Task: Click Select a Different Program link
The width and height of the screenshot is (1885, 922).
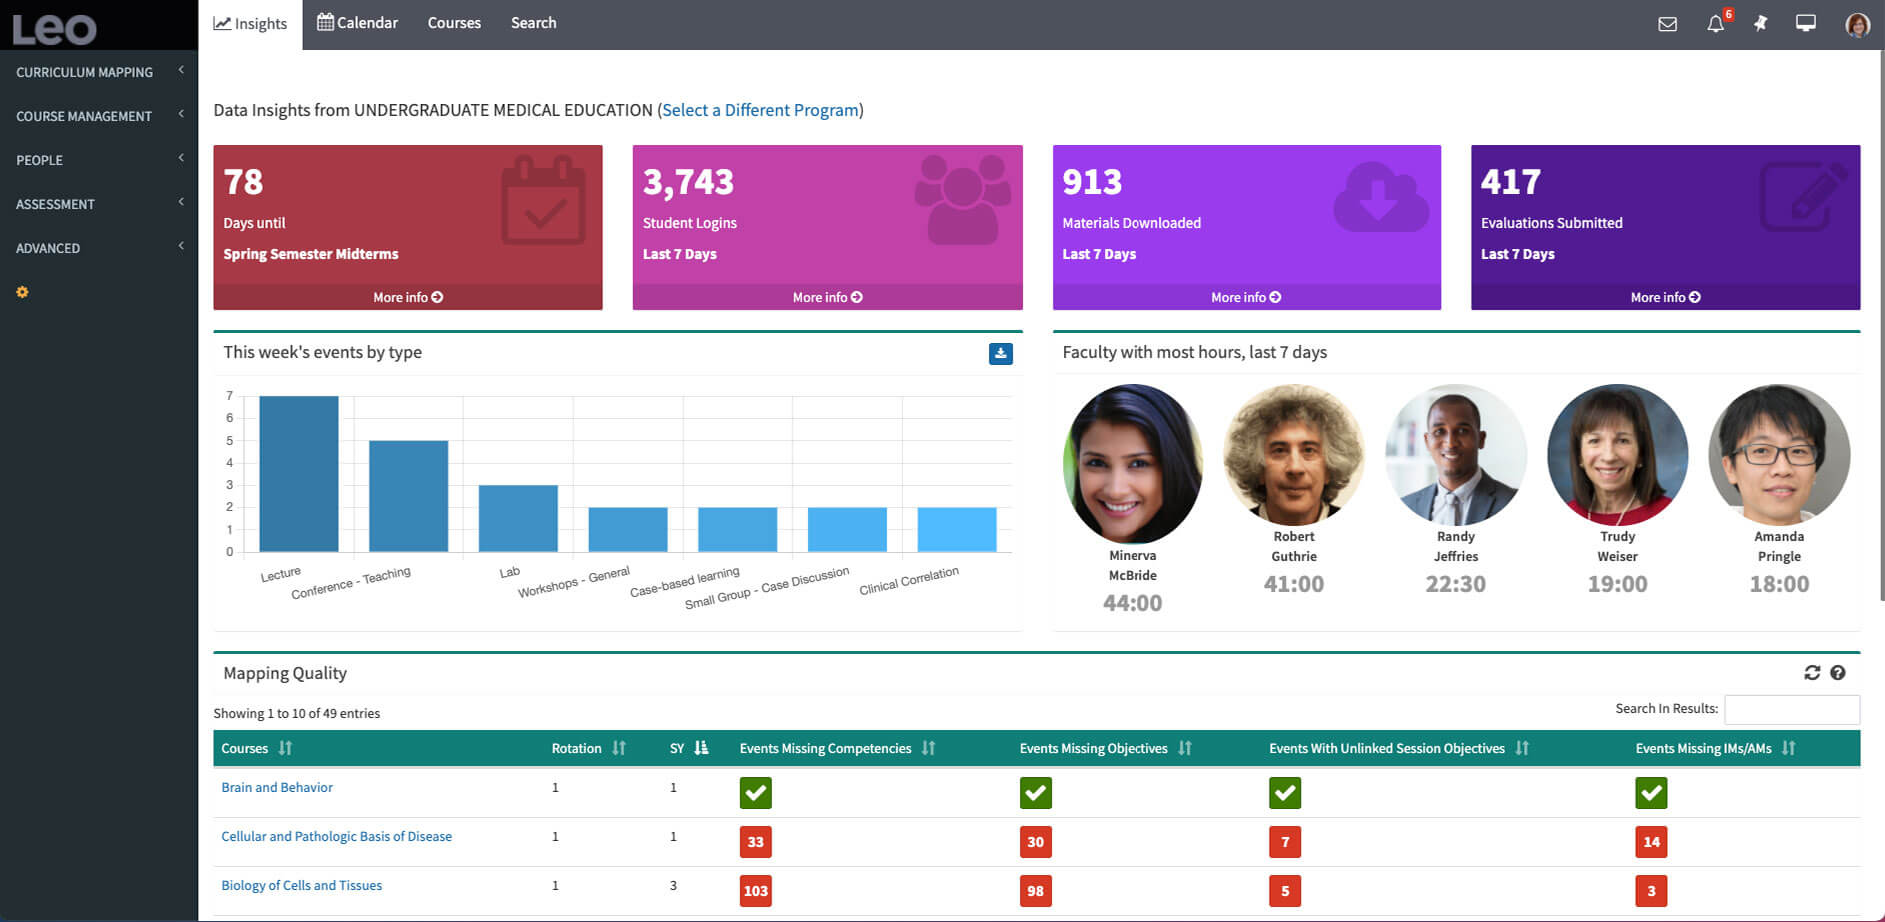Action: 760,110
